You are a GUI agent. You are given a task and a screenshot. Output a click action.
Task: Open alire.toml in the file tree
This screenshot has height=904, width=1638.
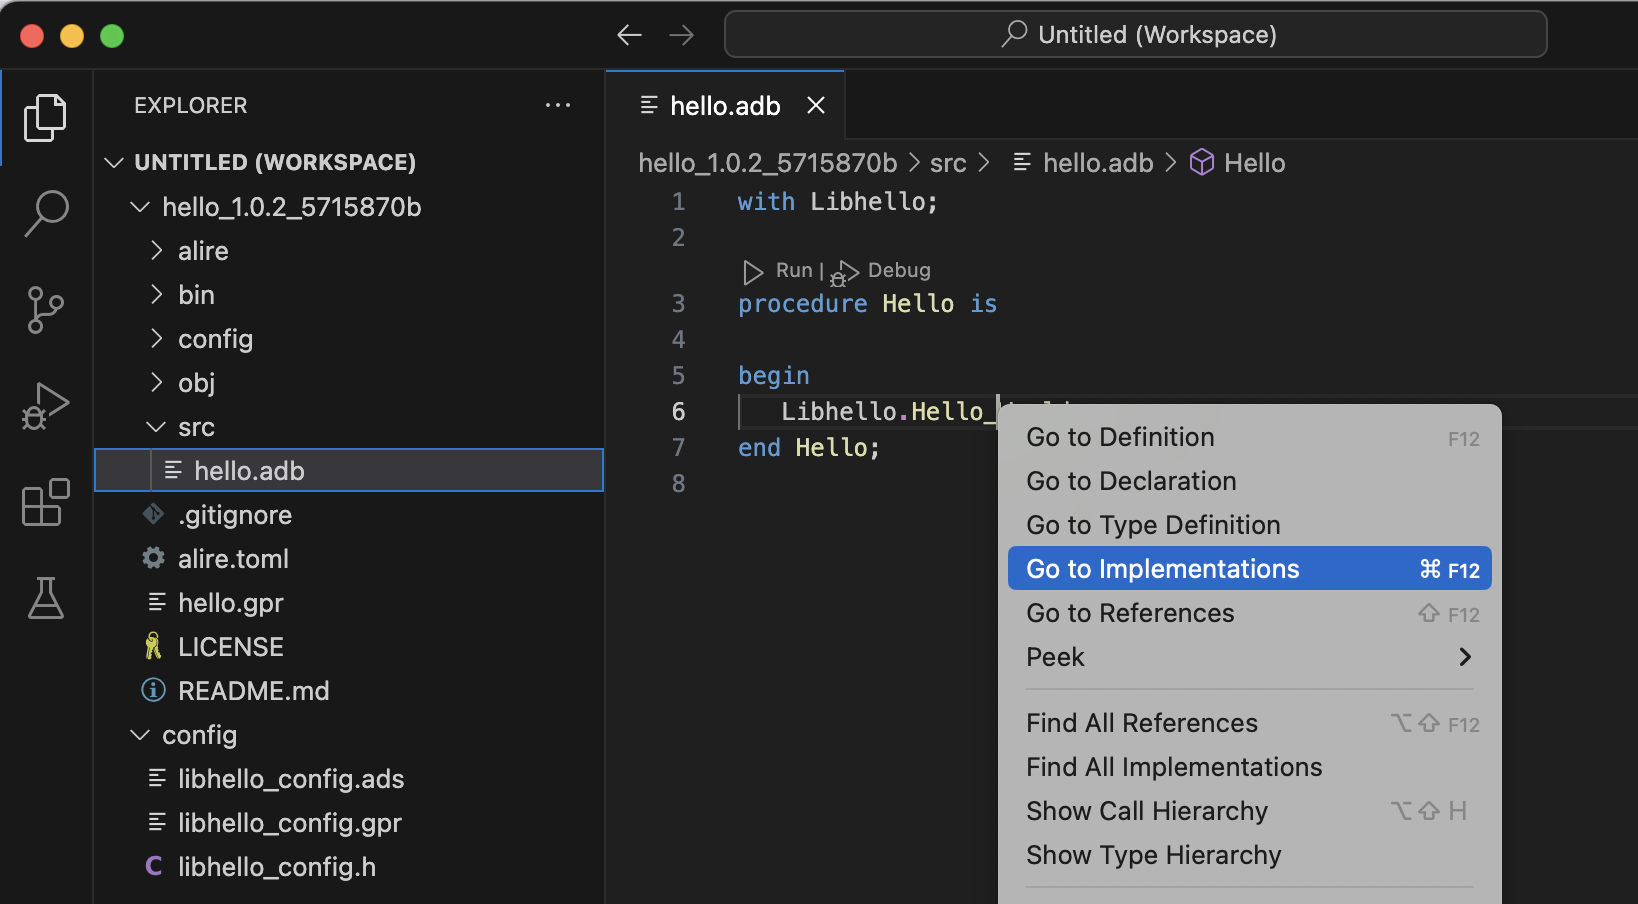tap(233, 559)
